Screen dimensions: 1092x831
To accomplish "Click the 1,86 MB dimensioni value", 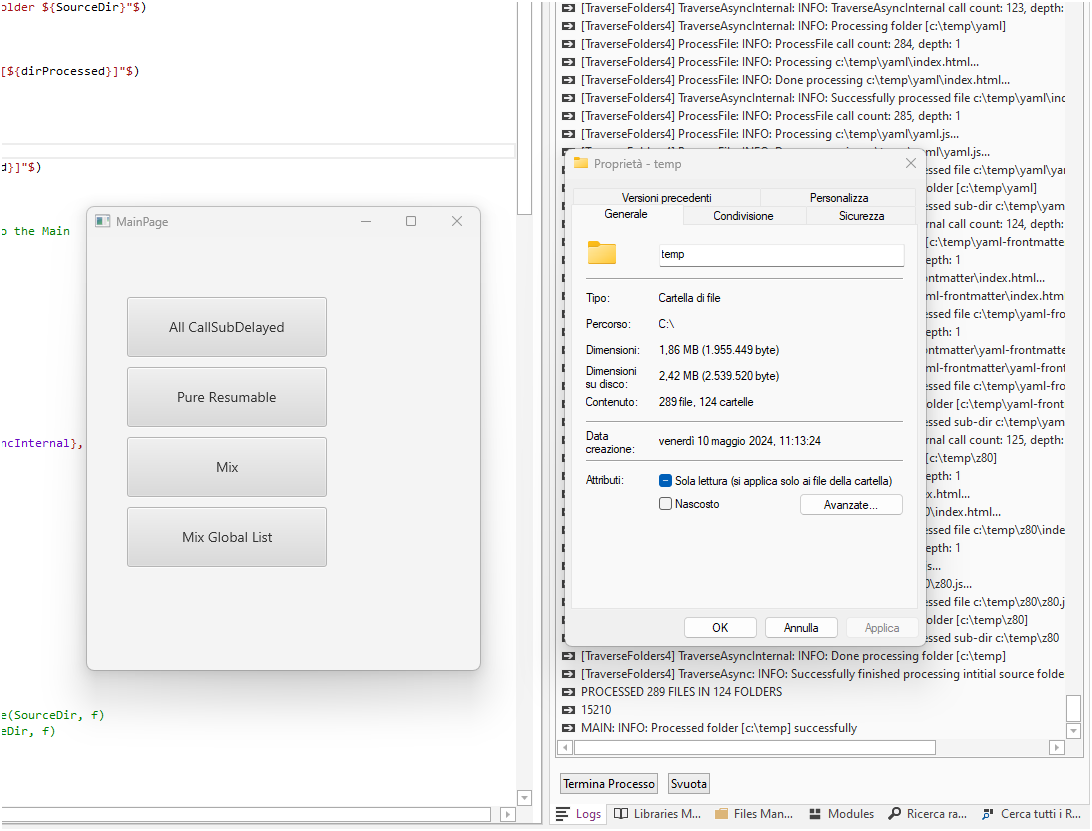I will 719,350.
